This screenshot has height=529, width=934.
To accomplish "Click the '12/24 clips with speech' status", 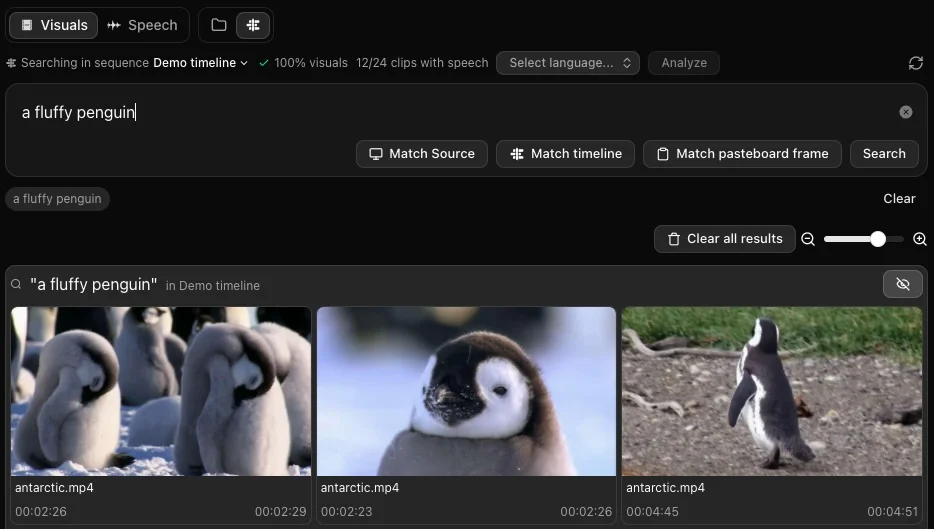I will click(422, 63).
